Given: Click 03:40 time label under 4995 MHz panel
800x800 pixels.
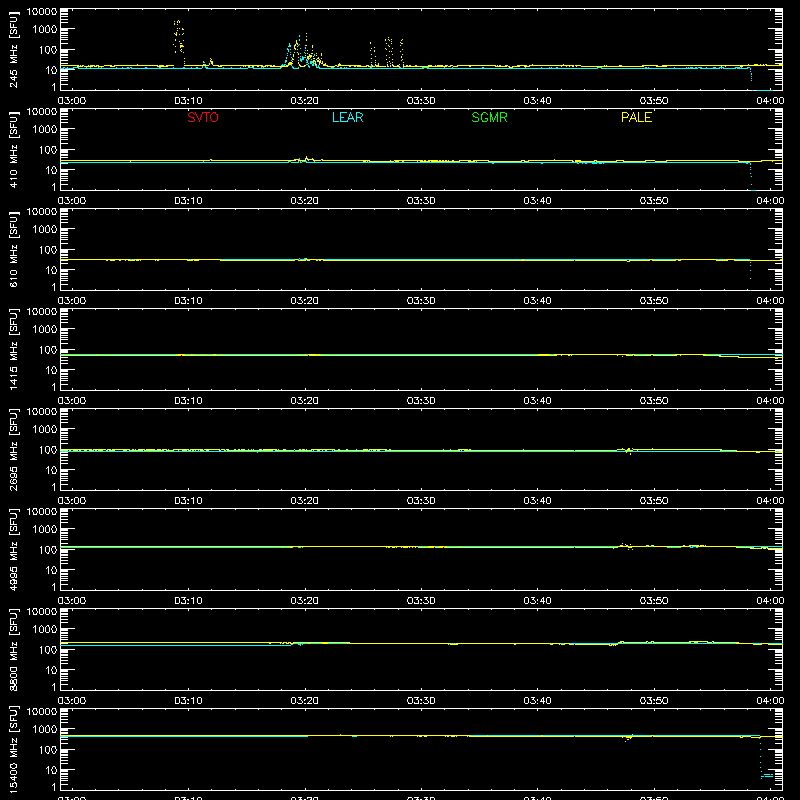Looking at the screenshot, I should (x=537, y=601).
